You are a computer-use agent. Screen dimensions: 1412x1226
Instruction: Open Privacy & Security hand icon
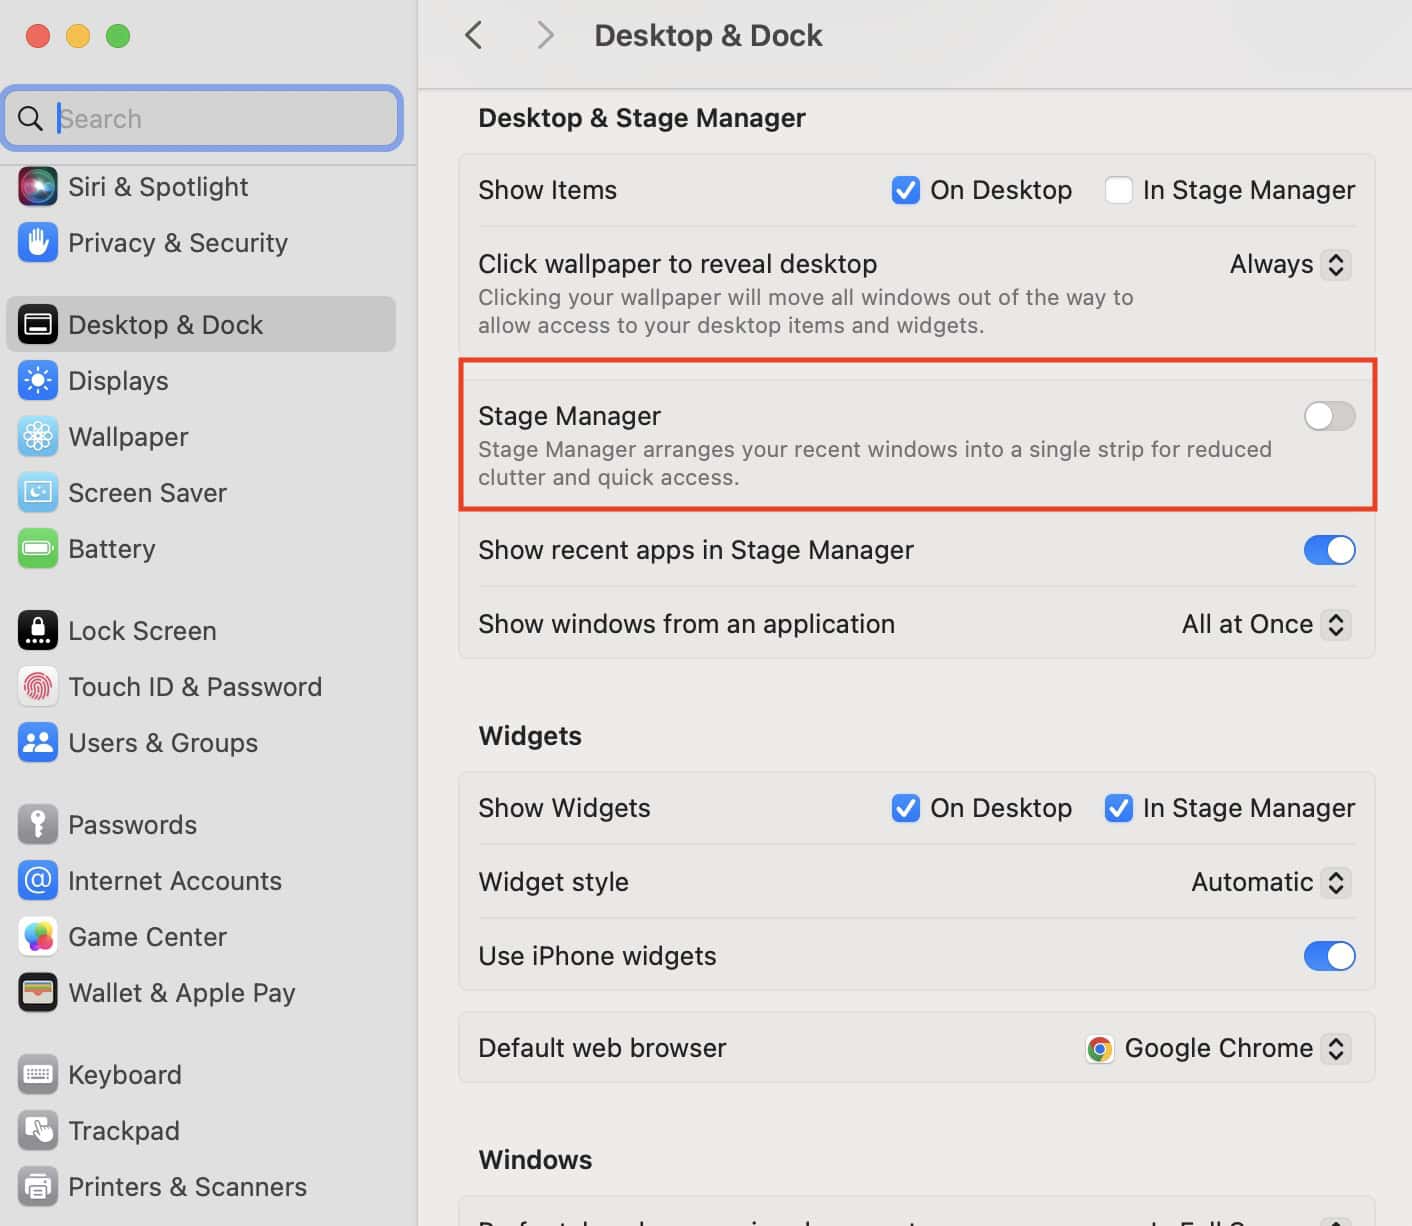[x=37, y=243]
